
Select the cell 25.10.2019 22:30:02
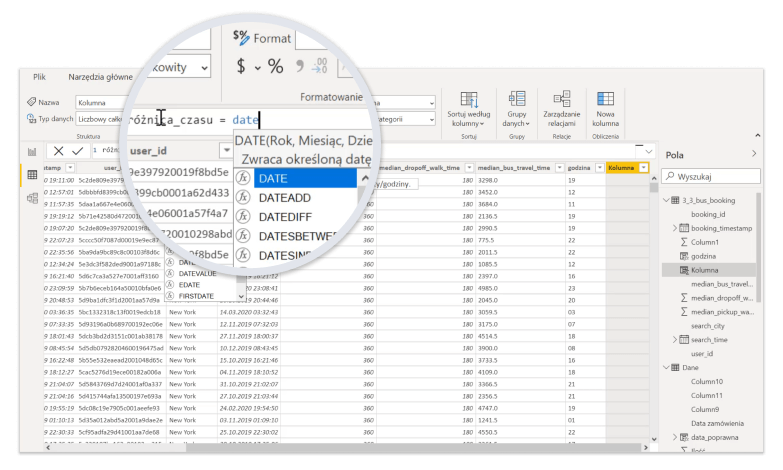(249, 432)
